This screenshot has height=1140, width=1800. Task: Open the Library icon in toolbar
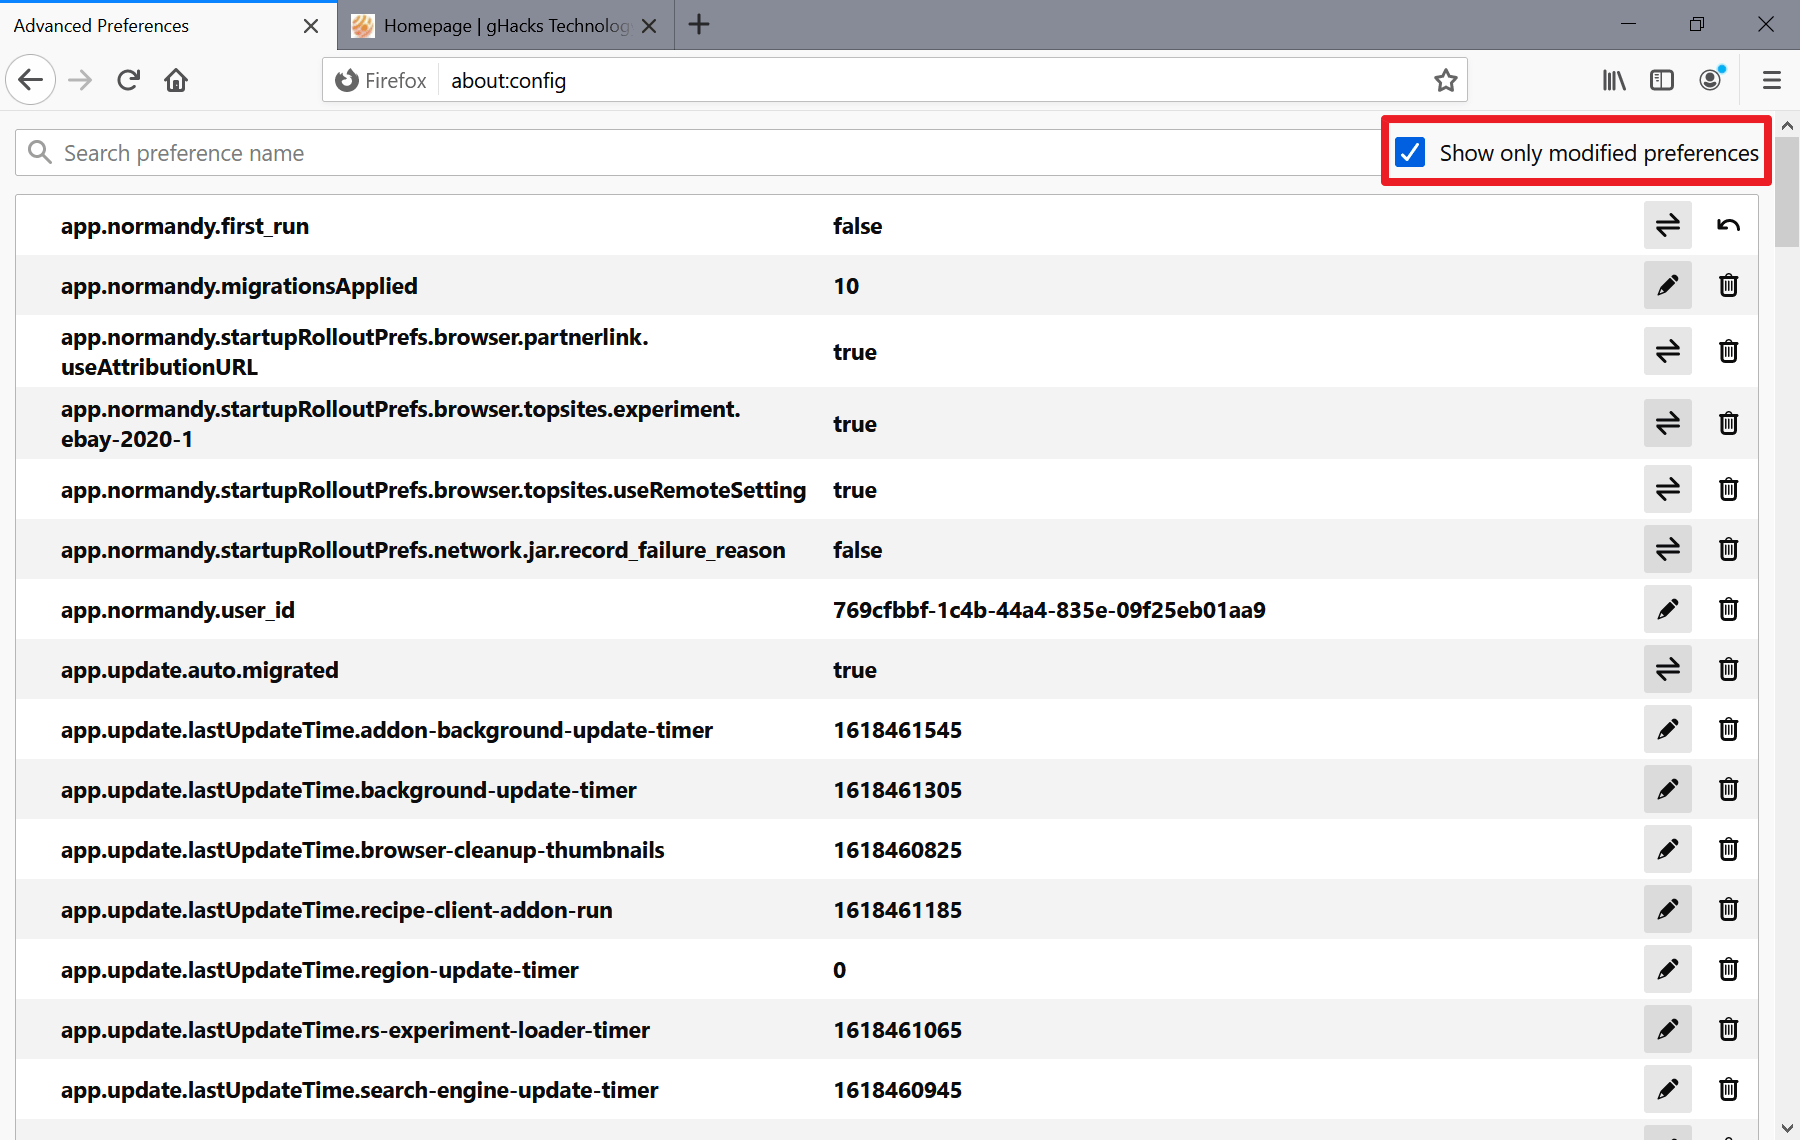[x=1614, y=81]
